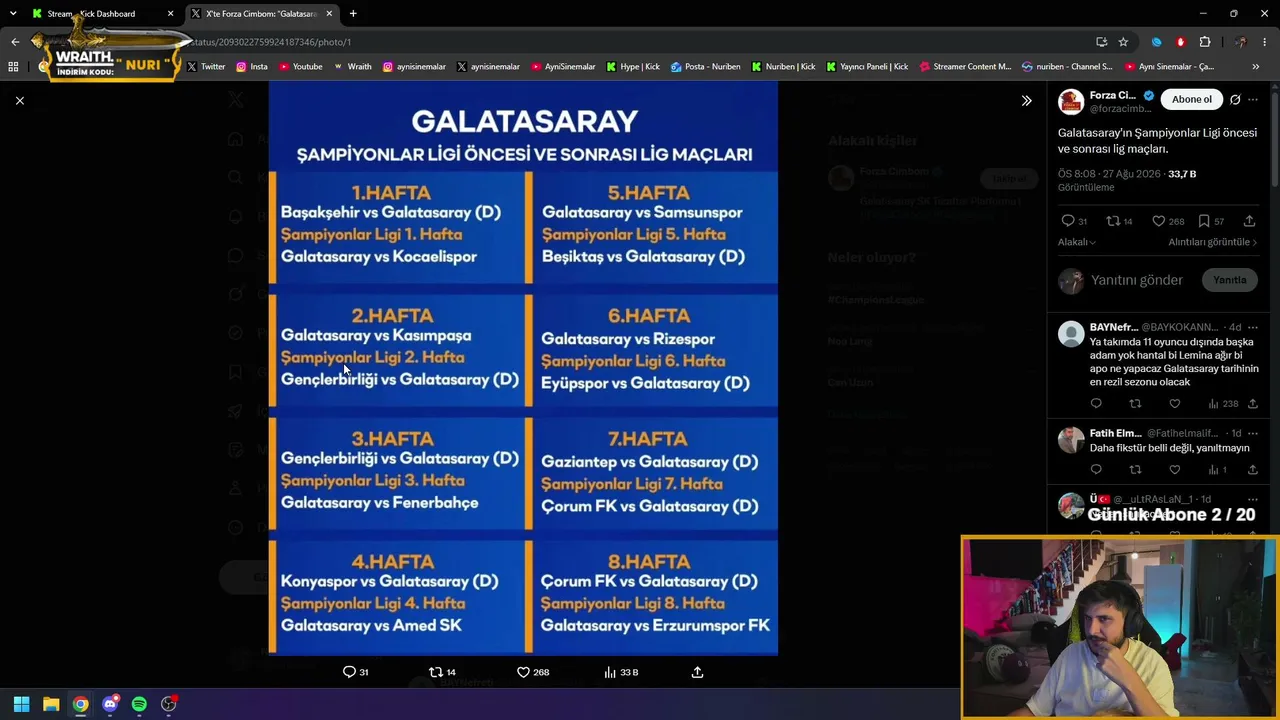Viewport: 1280px width, 720px height.
Task: Open a new browser tab
Action: tap(353, 14)
